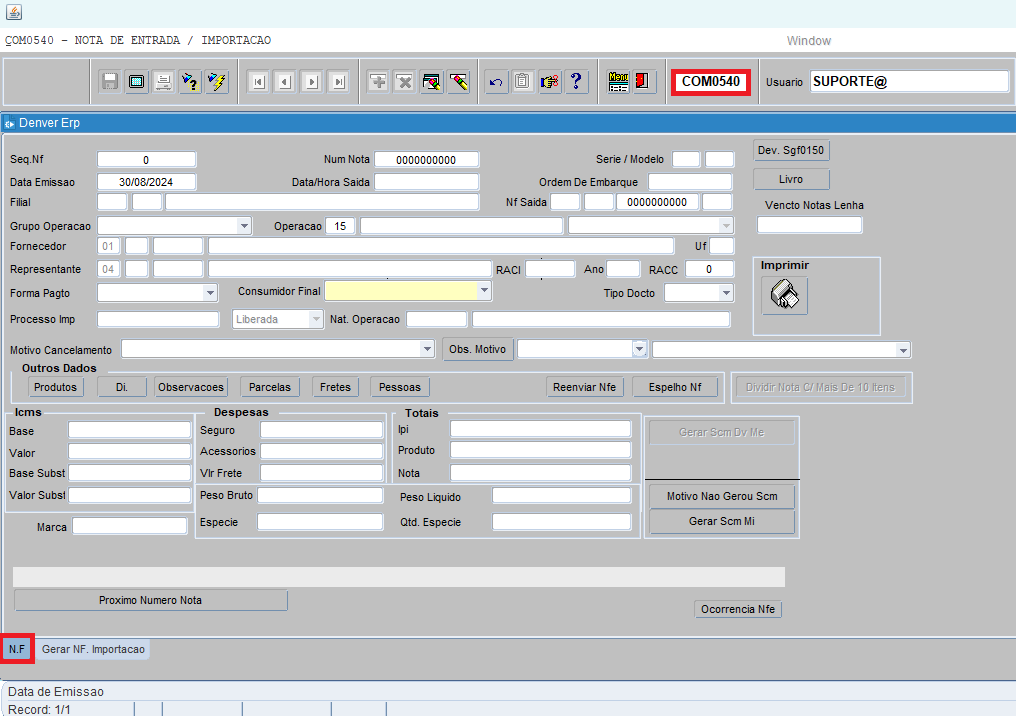Click the Reenviar Nfe button
This screenshot has height=716, width=1016.
pos(584,387)
